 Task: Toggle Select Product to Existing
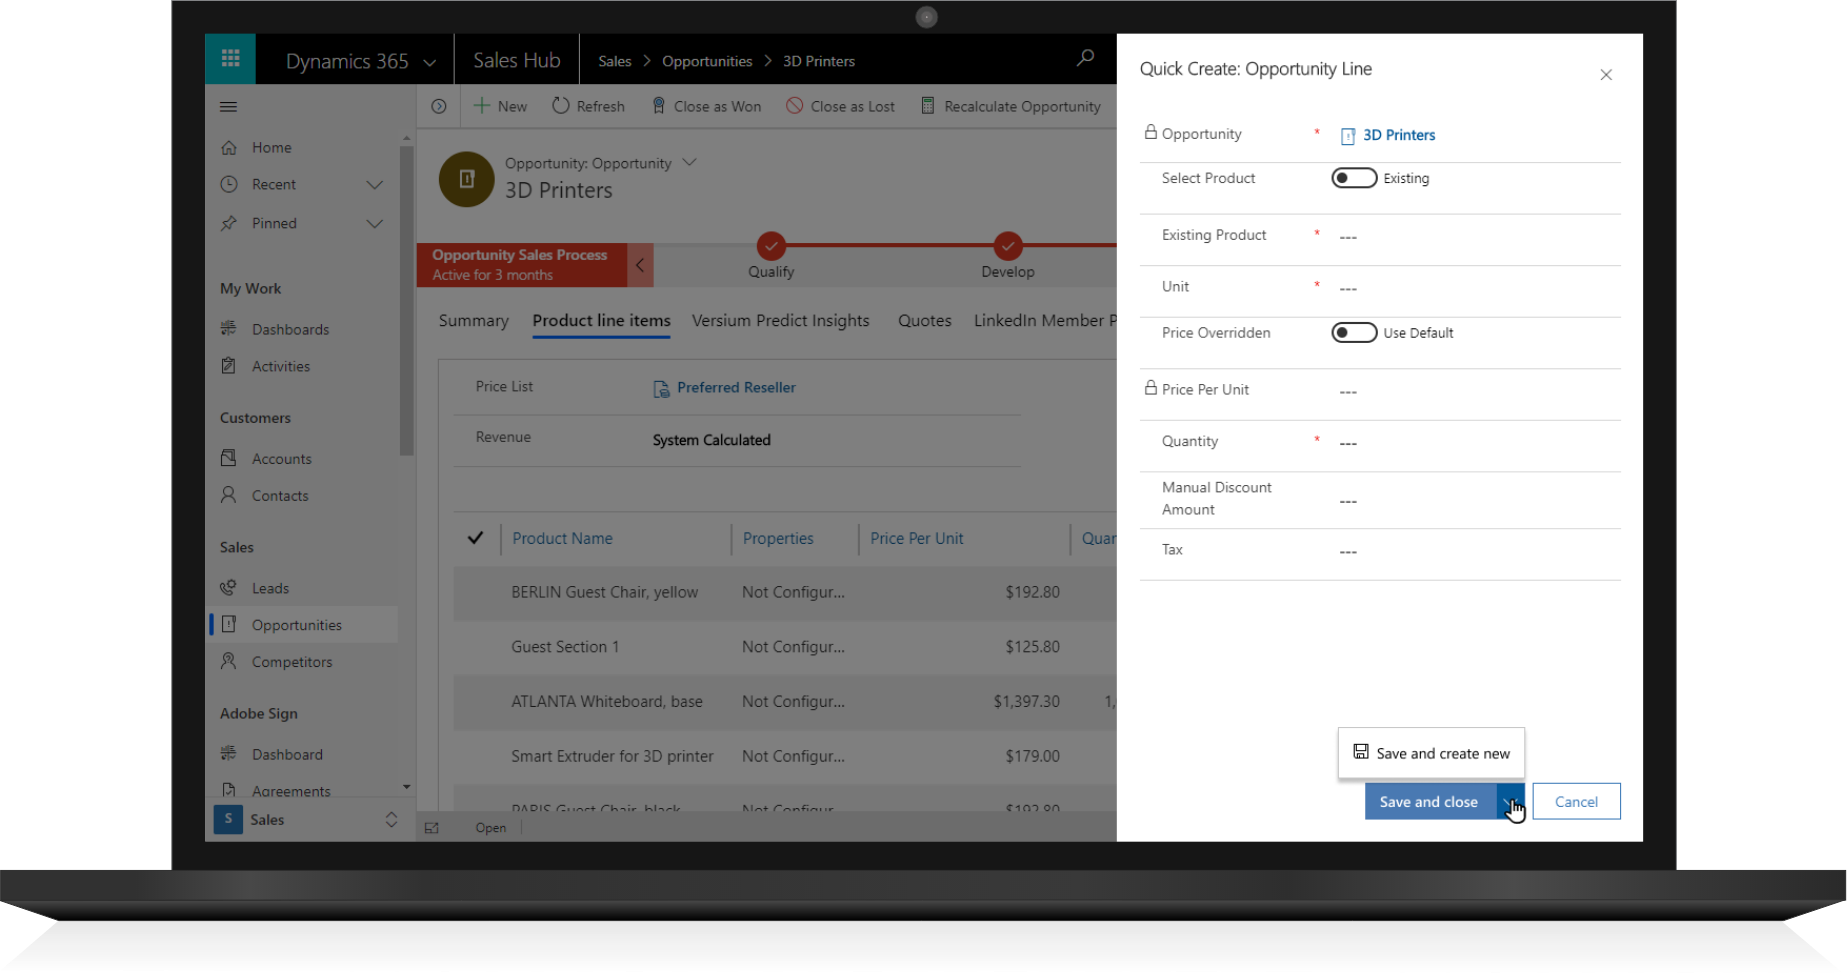point(1354,177)
